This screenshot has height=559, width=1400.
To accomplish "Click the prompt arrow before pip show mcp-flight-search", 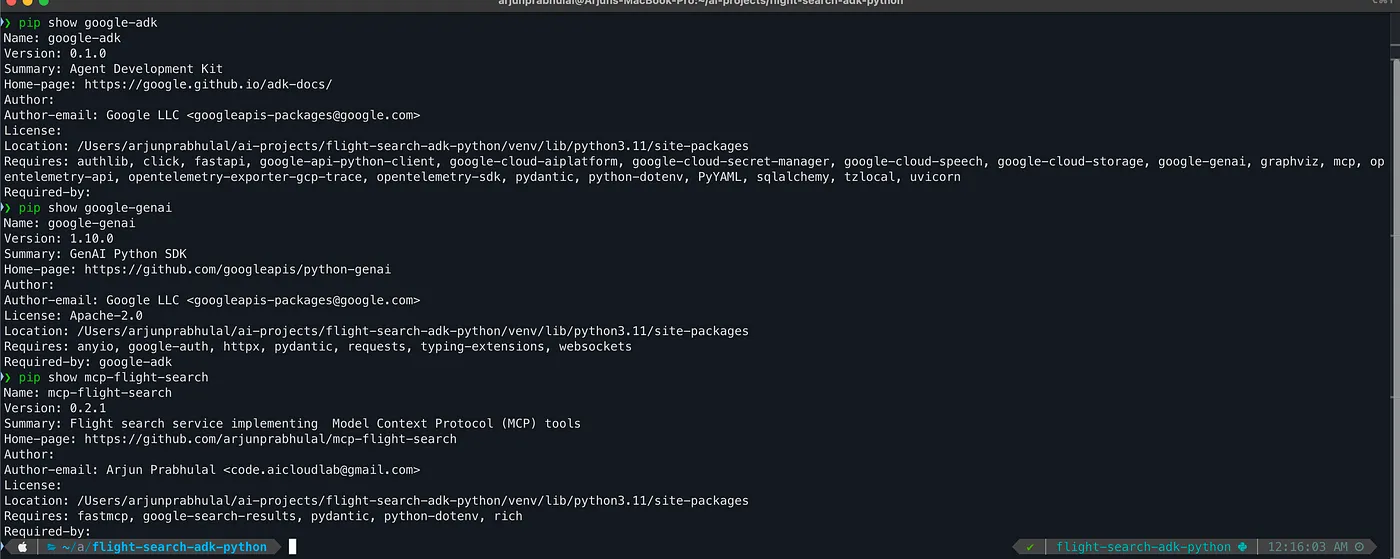I will (5, 377).
